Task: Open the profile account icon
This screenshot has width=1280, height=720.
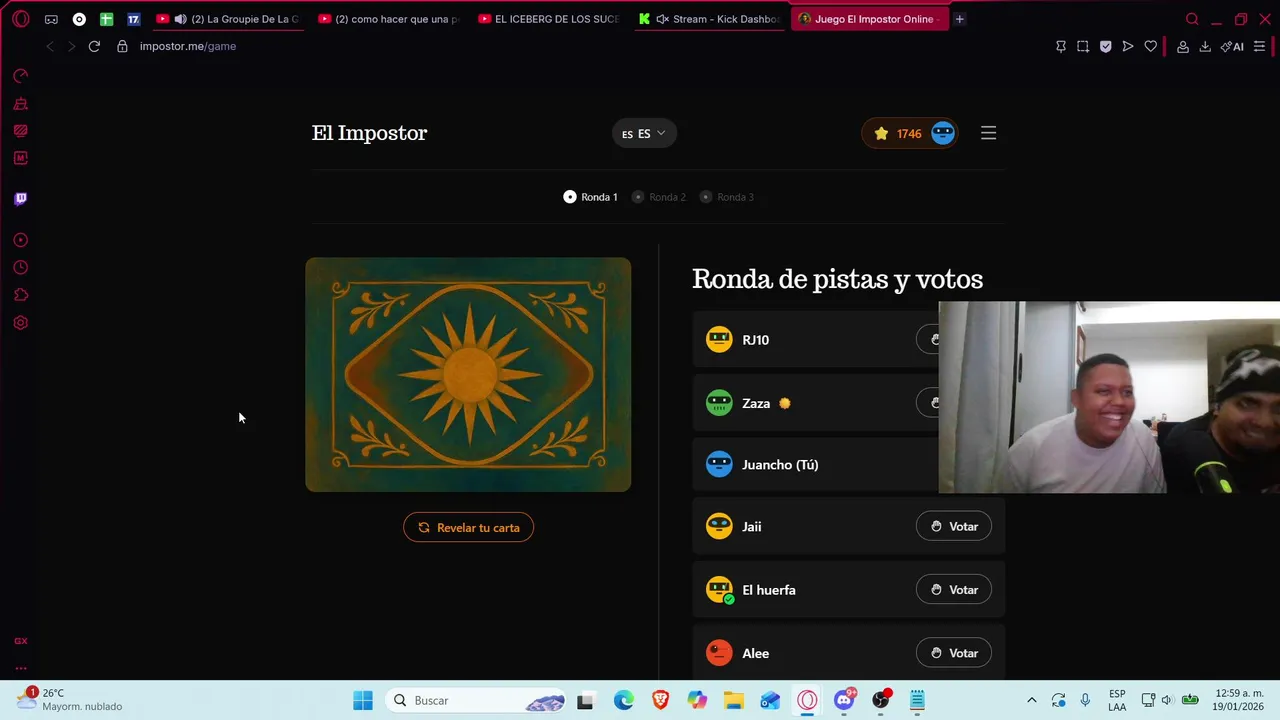Action: pyautogui.click(x=1183, y=46)
